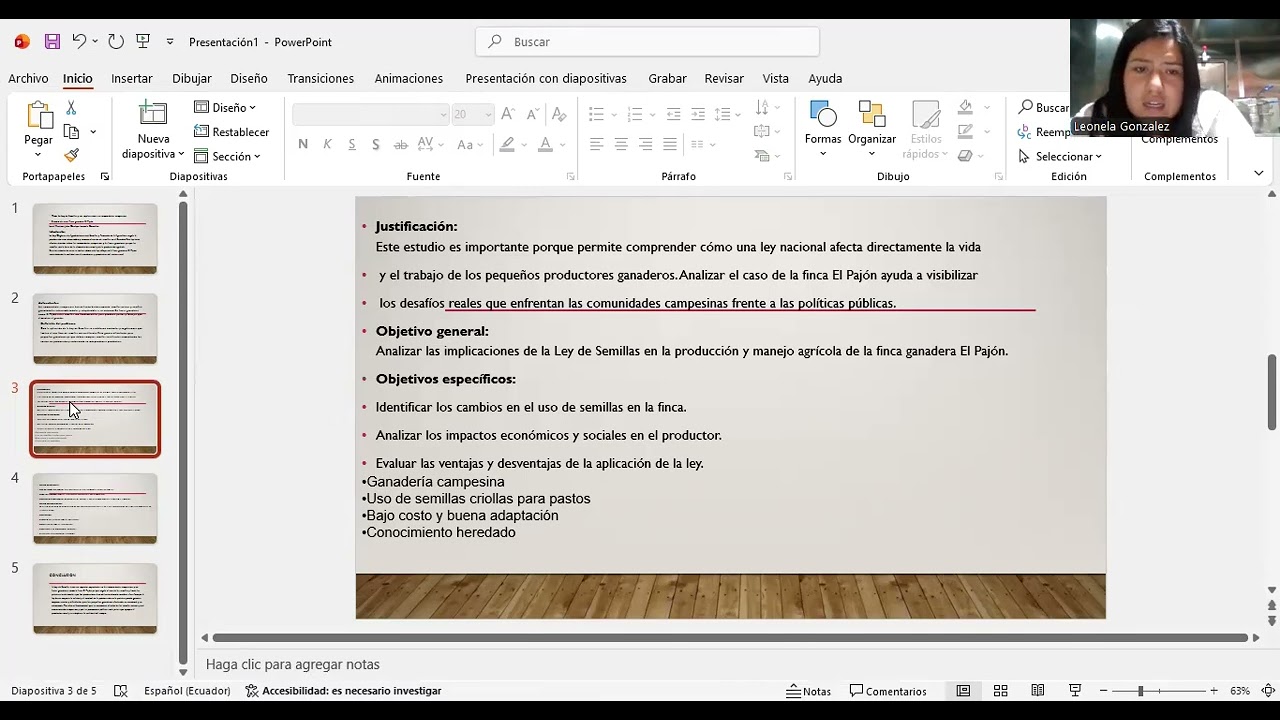The image size is (1280, 720).
Task: Increase font size with the larger A
Action: 508,115
